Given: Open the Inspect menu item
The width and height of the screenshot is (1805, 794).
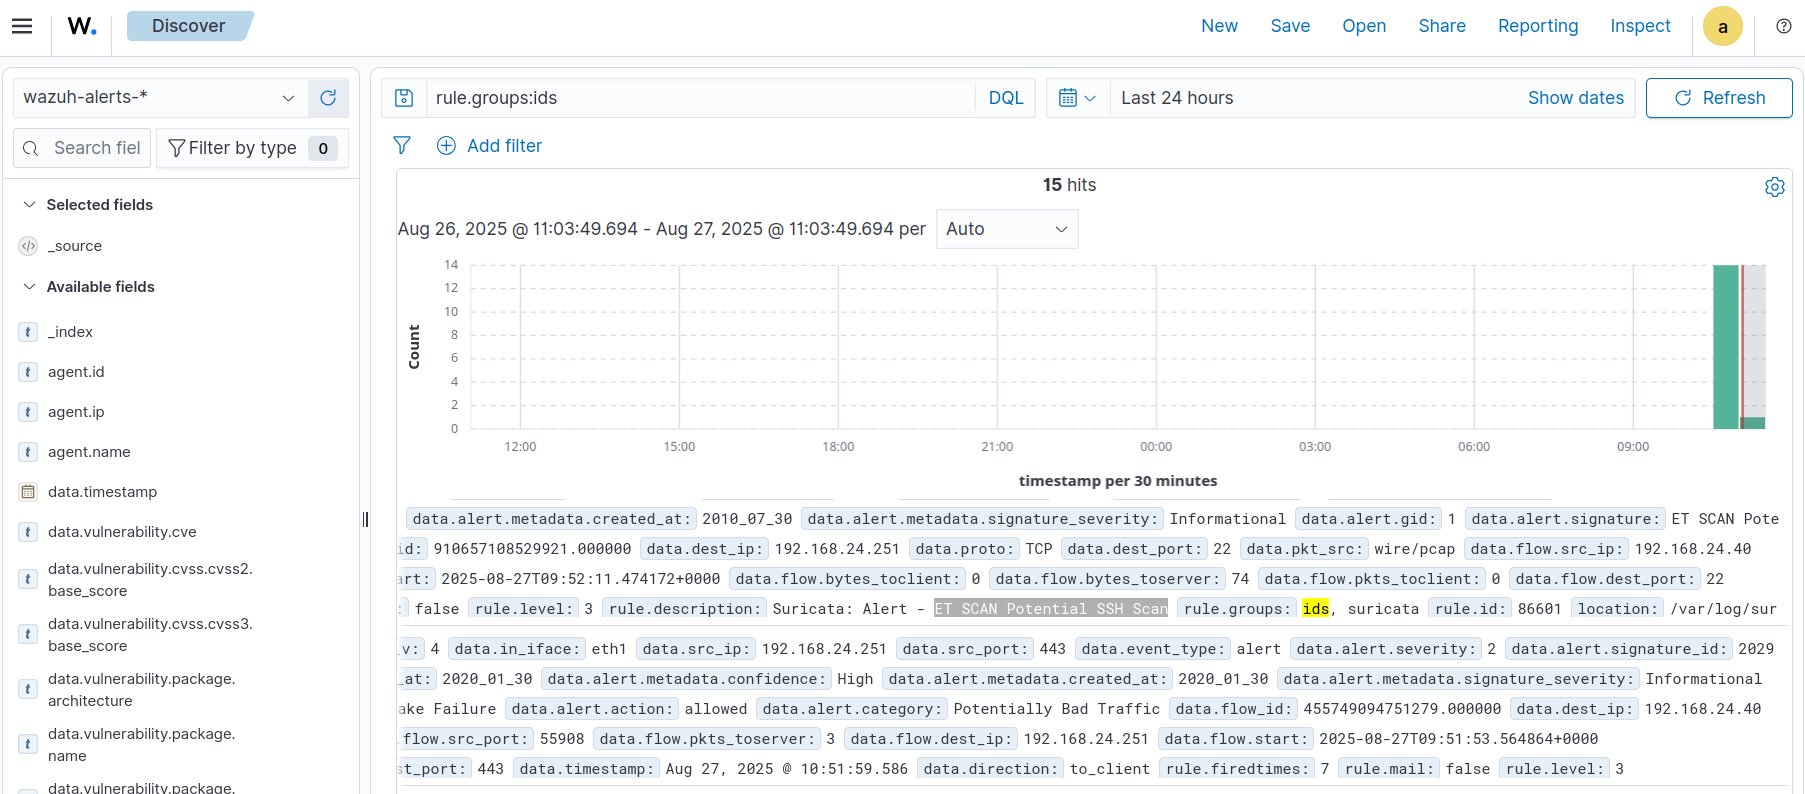Looking at the screenshot, I should 1639,26.
